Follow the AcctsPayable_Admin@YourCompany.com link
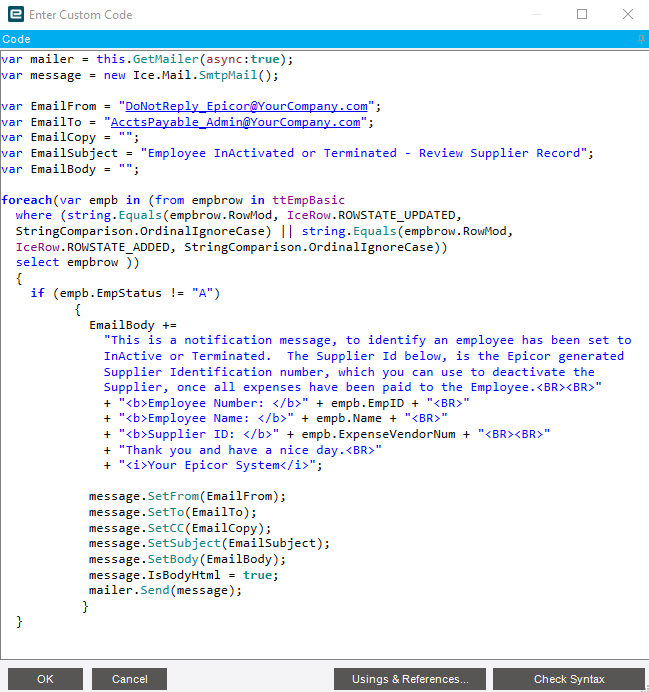649x692 pixels. point(235,122)
